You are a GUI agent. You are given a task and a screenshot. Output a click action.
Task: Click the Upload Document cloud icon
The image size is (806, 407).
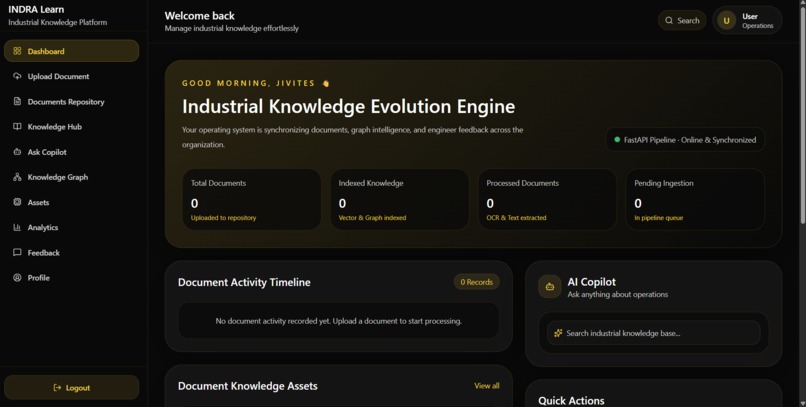click(17, 76)
